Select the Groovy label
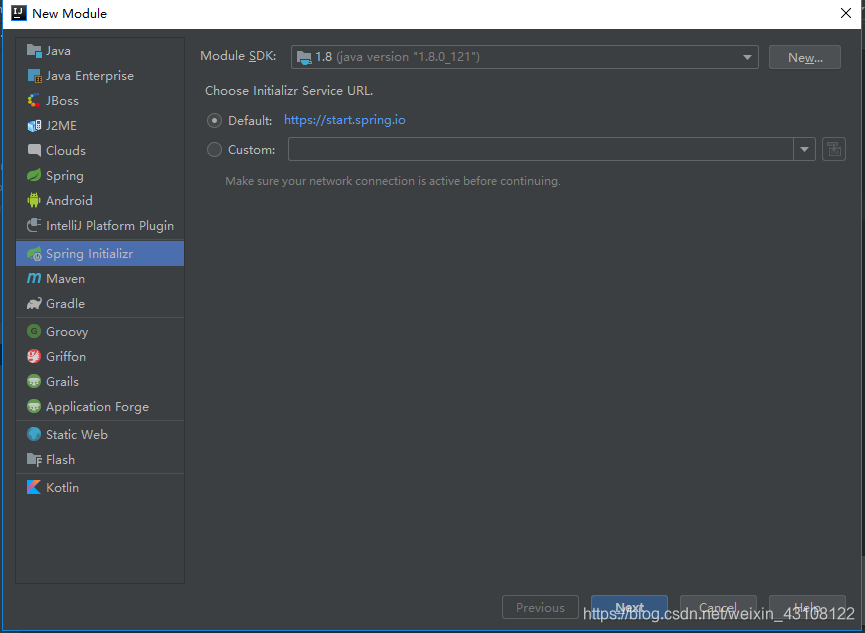865x633 pixels. (67, 332)
